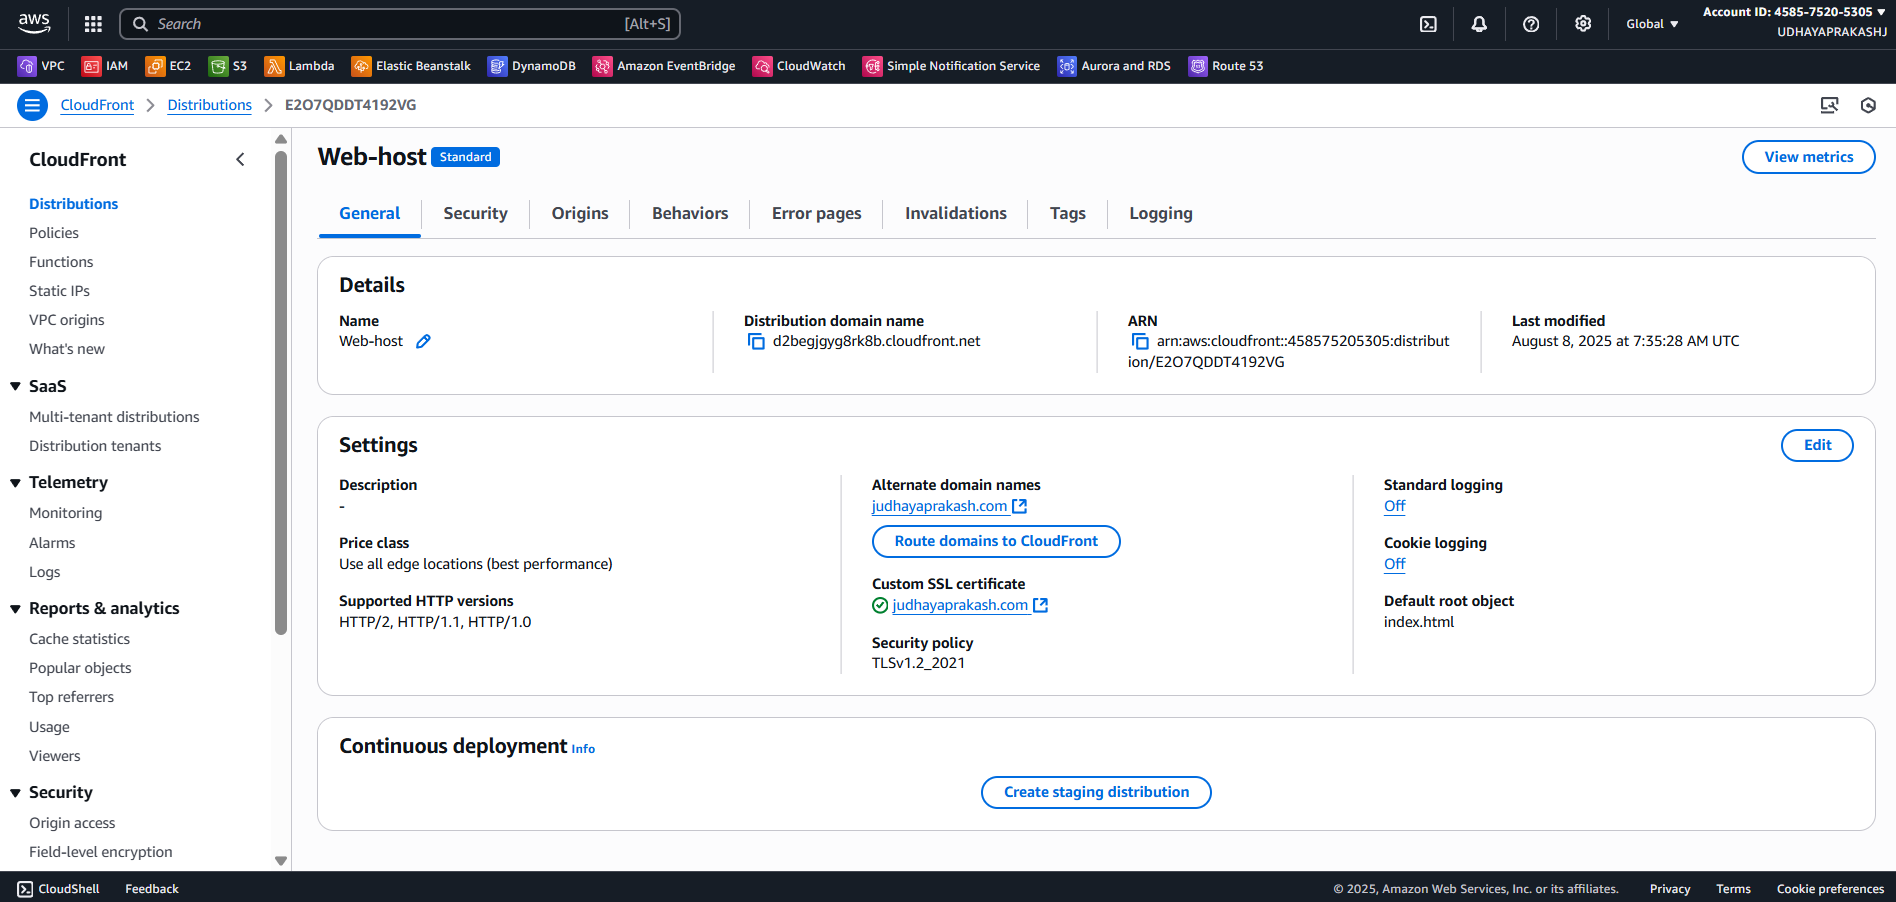The height and width of the screenshot is (902, 1896).
Task: Open Policies in sidebar
Action: click(x=54, y=233)
